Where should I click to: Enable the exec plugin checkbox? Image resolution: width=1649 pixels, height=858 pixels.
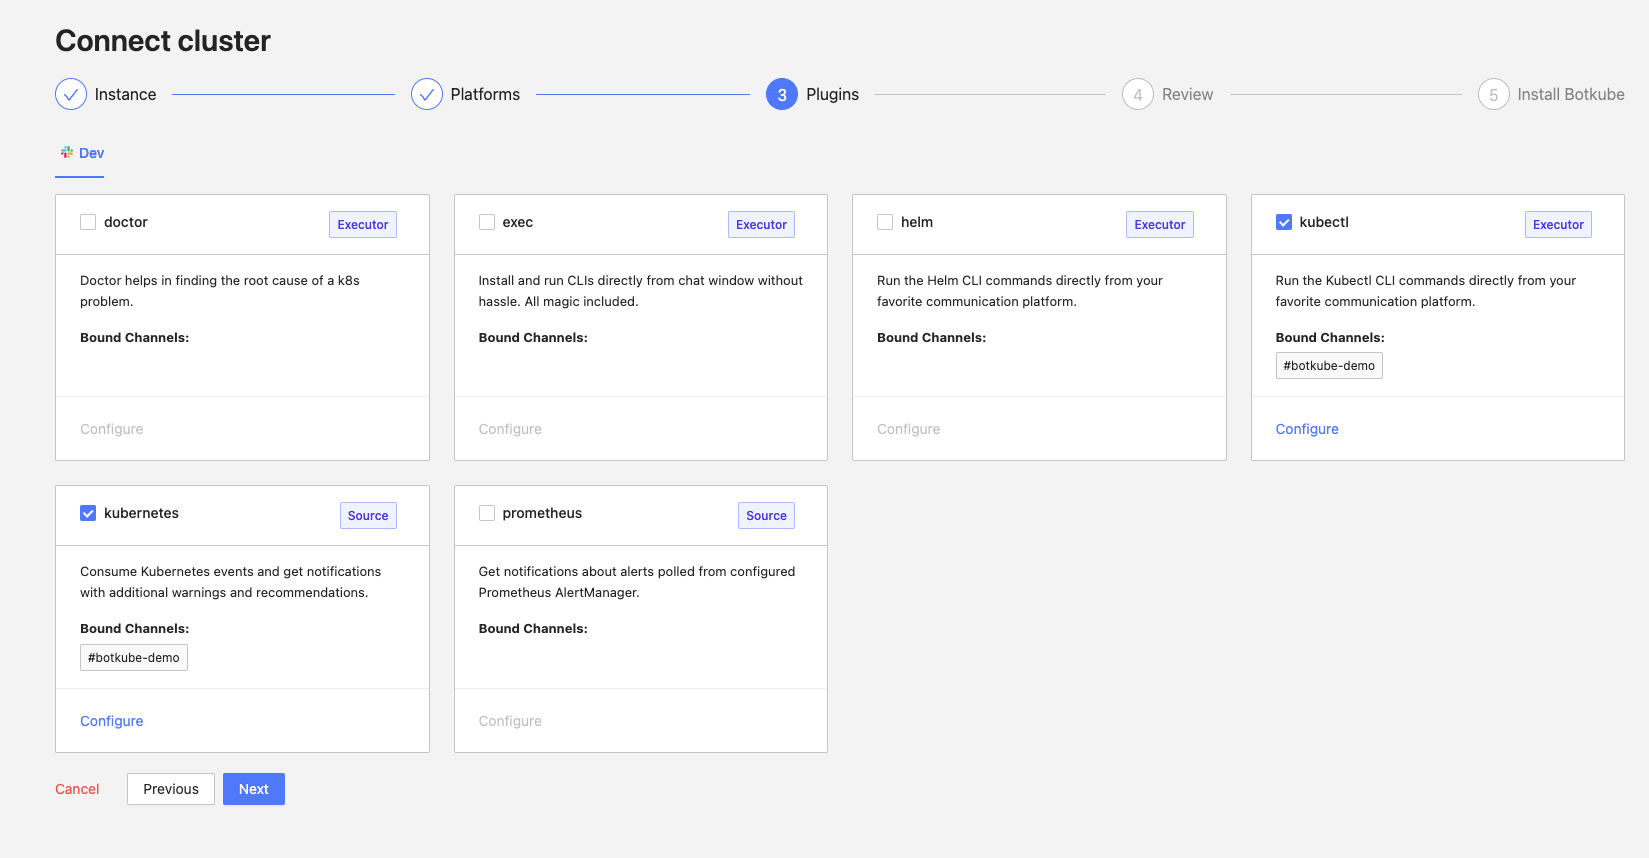(x=487, y=222)
